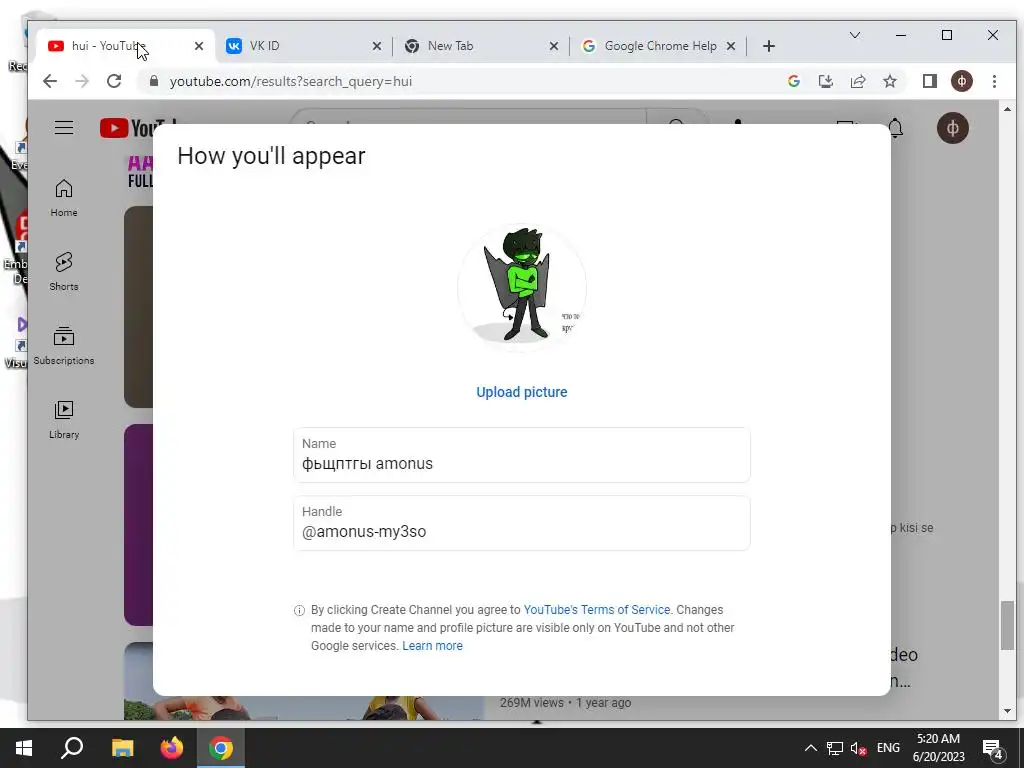
Task: Close the Google Chrome Help tab
Action: point(731,46)
